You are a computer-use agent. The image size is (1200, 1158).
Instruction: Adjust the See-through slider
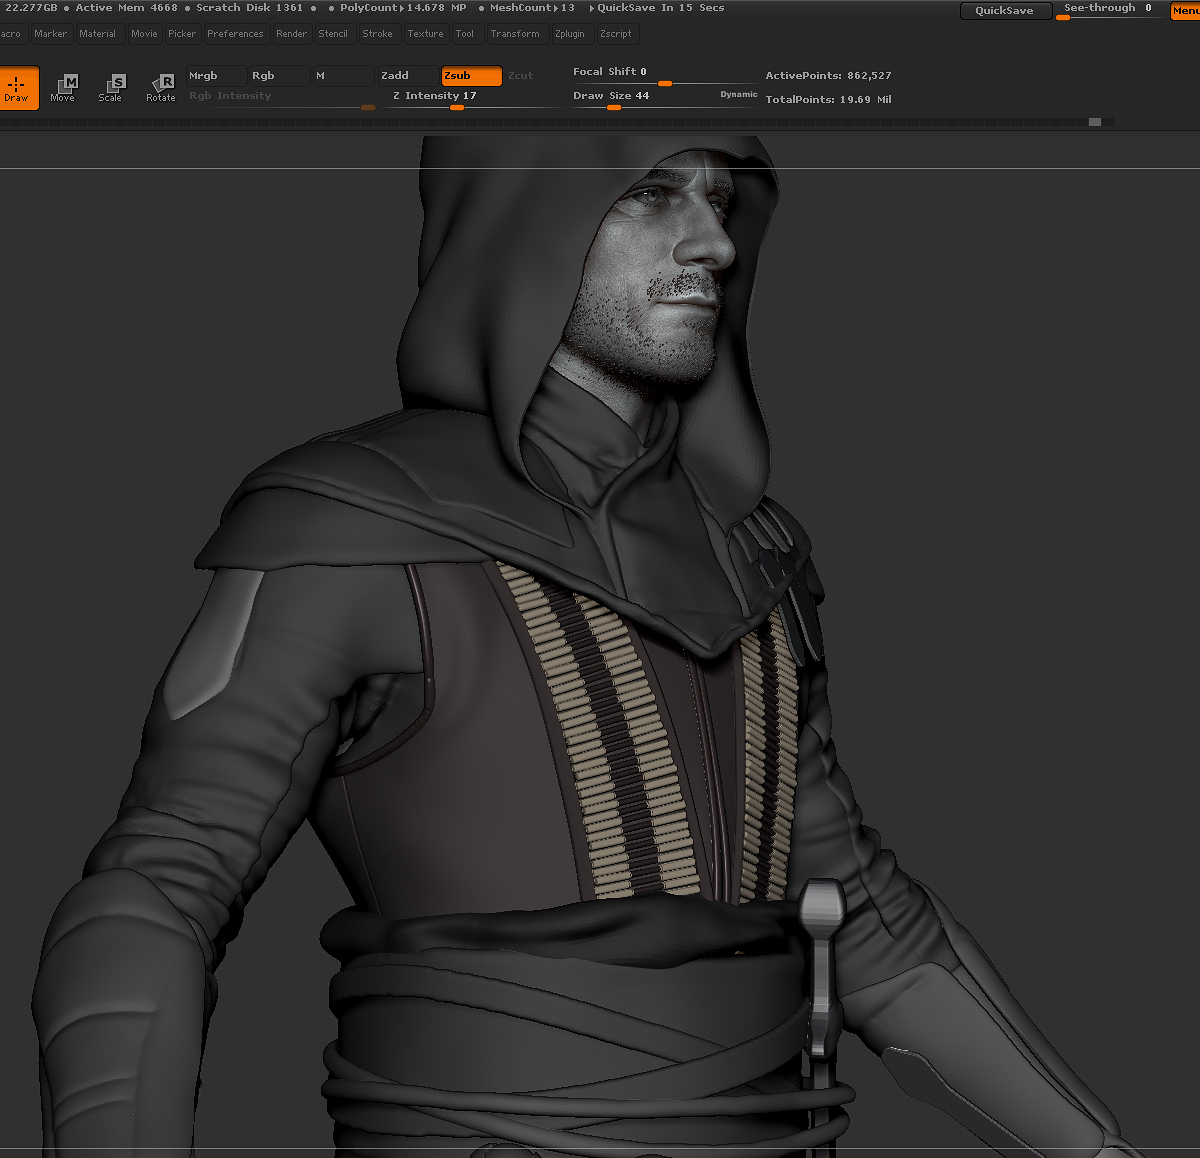[x=1110, y=11]
